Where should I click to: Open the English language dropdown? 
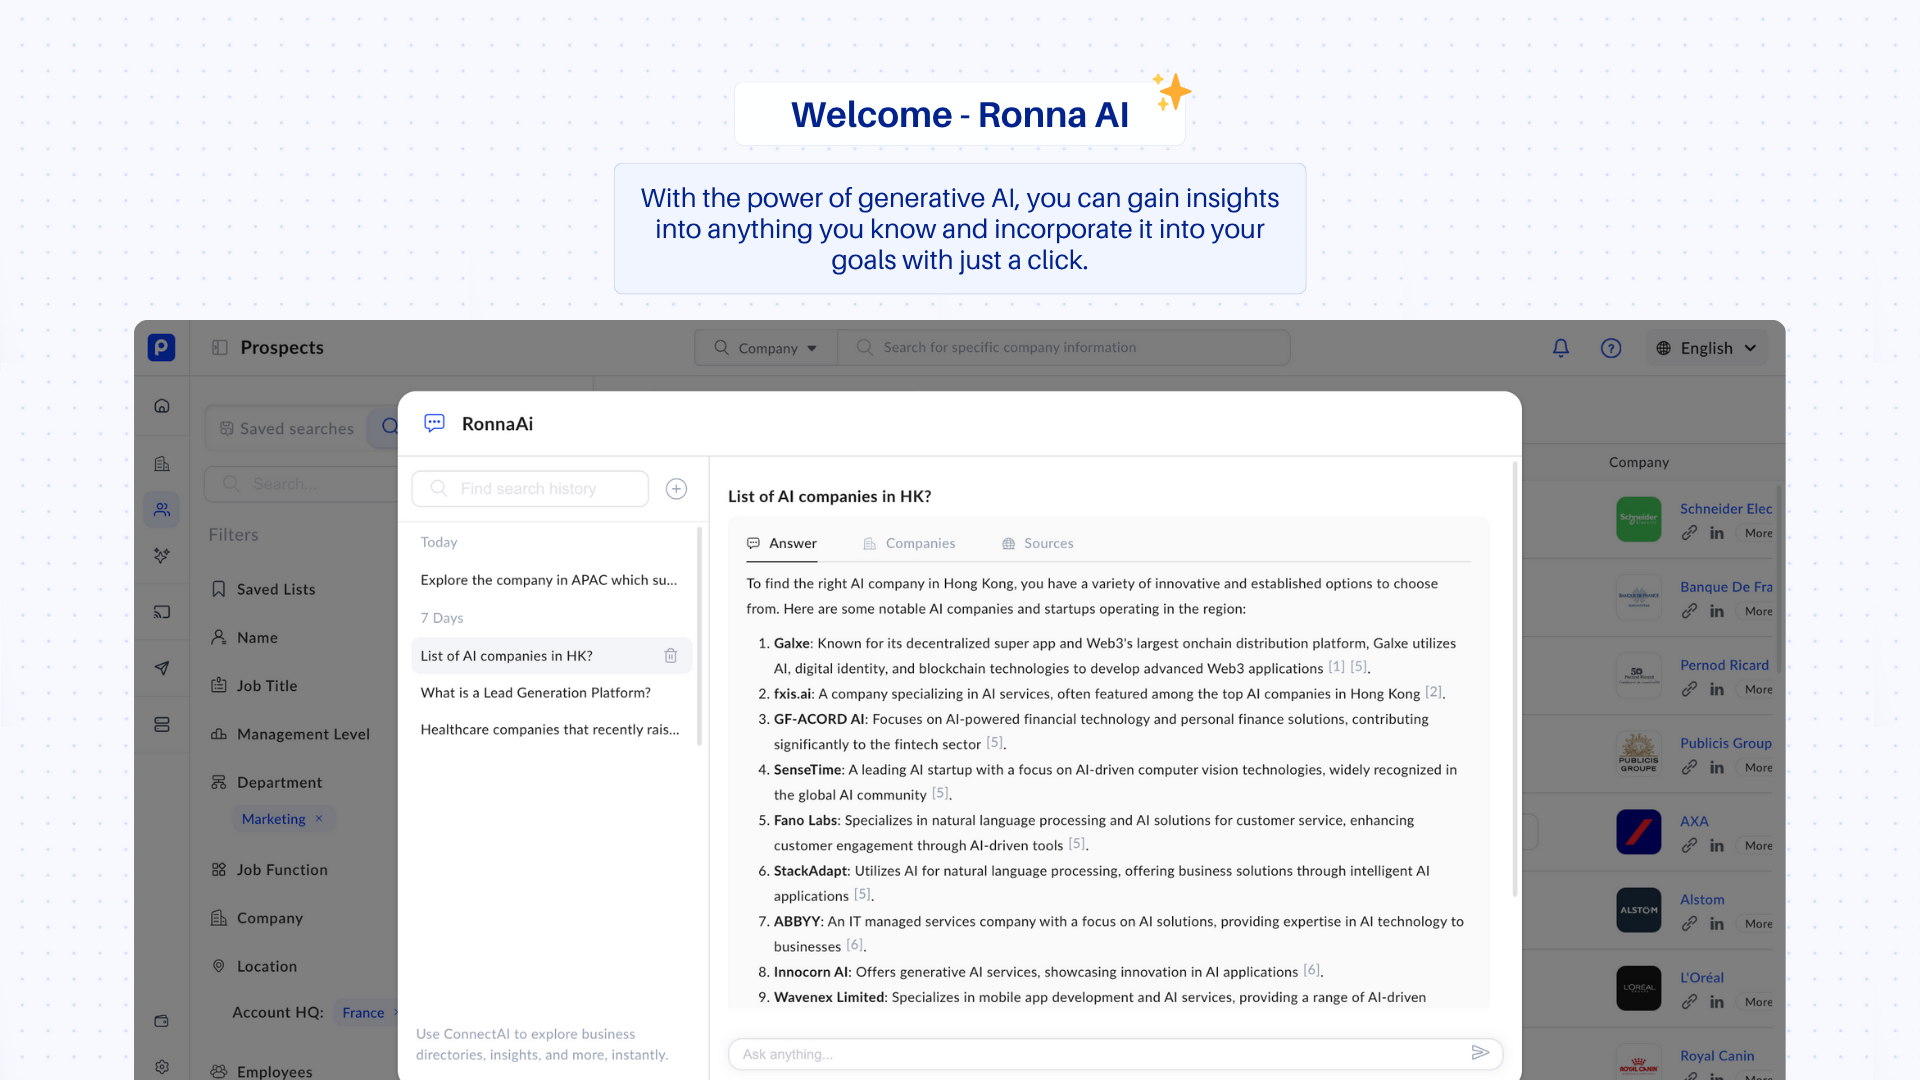1707,348
